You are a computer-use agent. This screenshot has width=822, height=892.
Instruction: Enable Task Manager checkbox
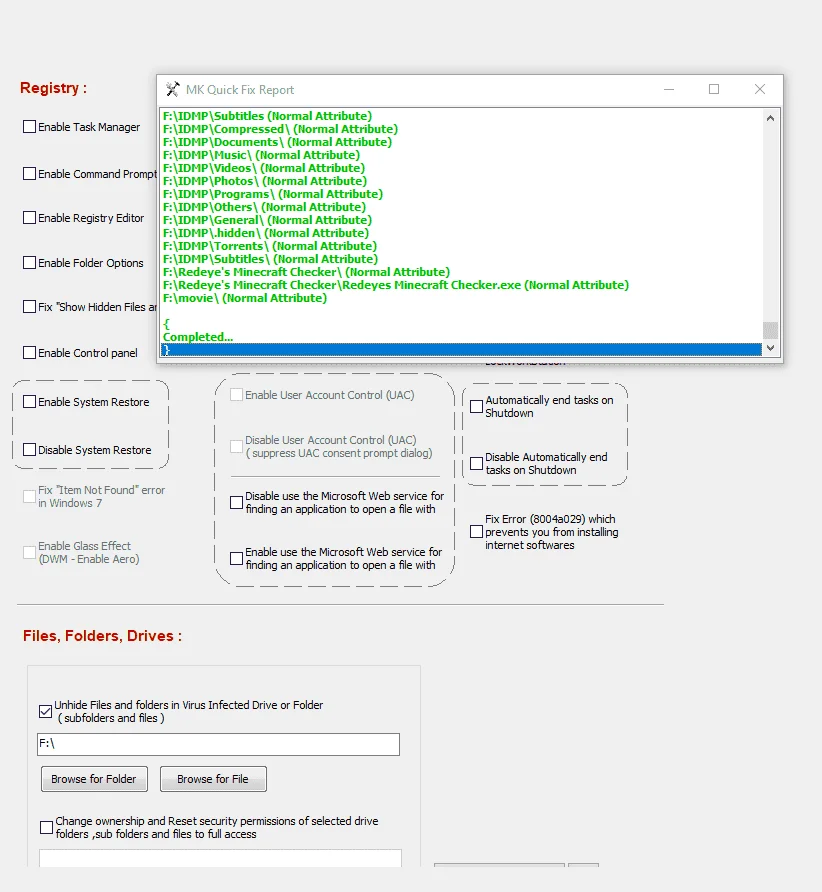[29, 126]
